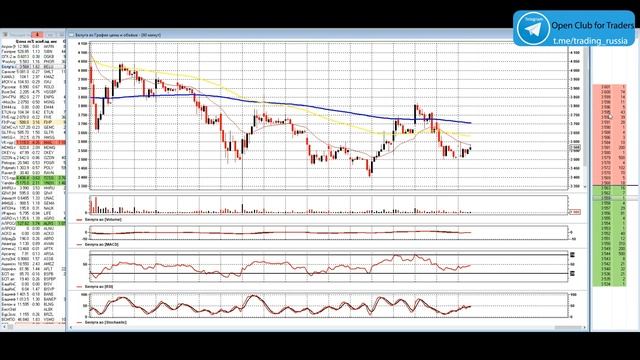Click the chart window title bar
Screen dimensions: 640x360
coord(327,35)
